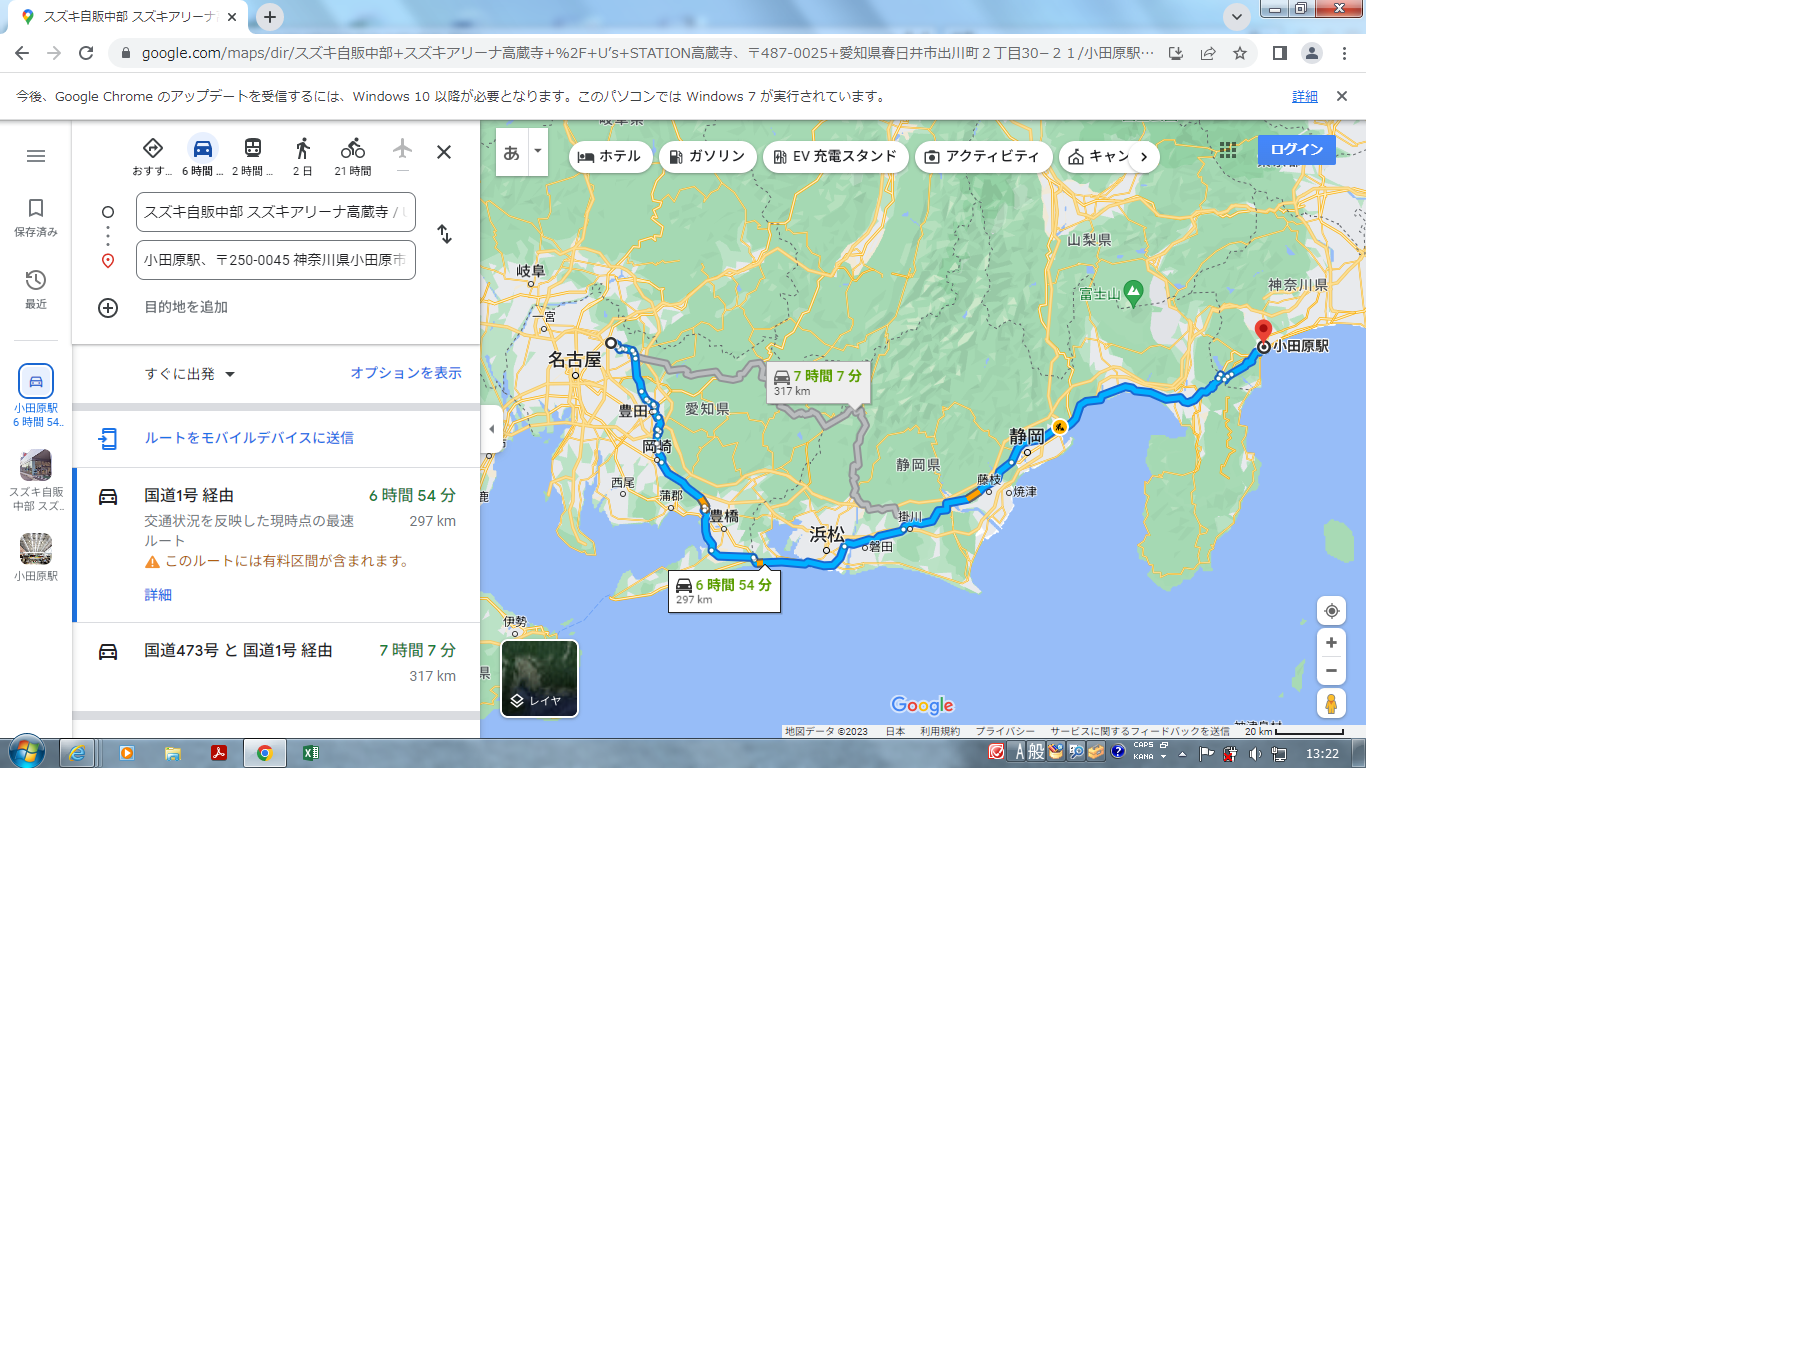
Task: Open the Chrome three-dot menu
Action: click(1344, 54)
